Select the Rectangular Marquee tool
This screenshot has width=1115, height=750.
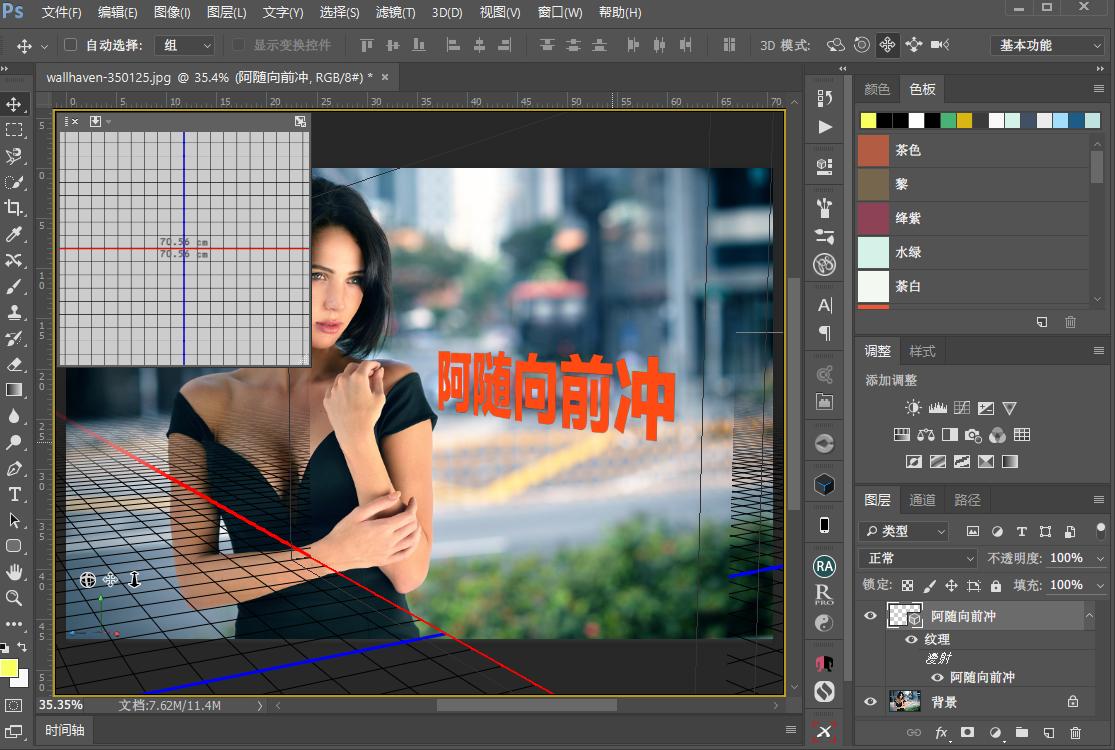tap(14, 130)
